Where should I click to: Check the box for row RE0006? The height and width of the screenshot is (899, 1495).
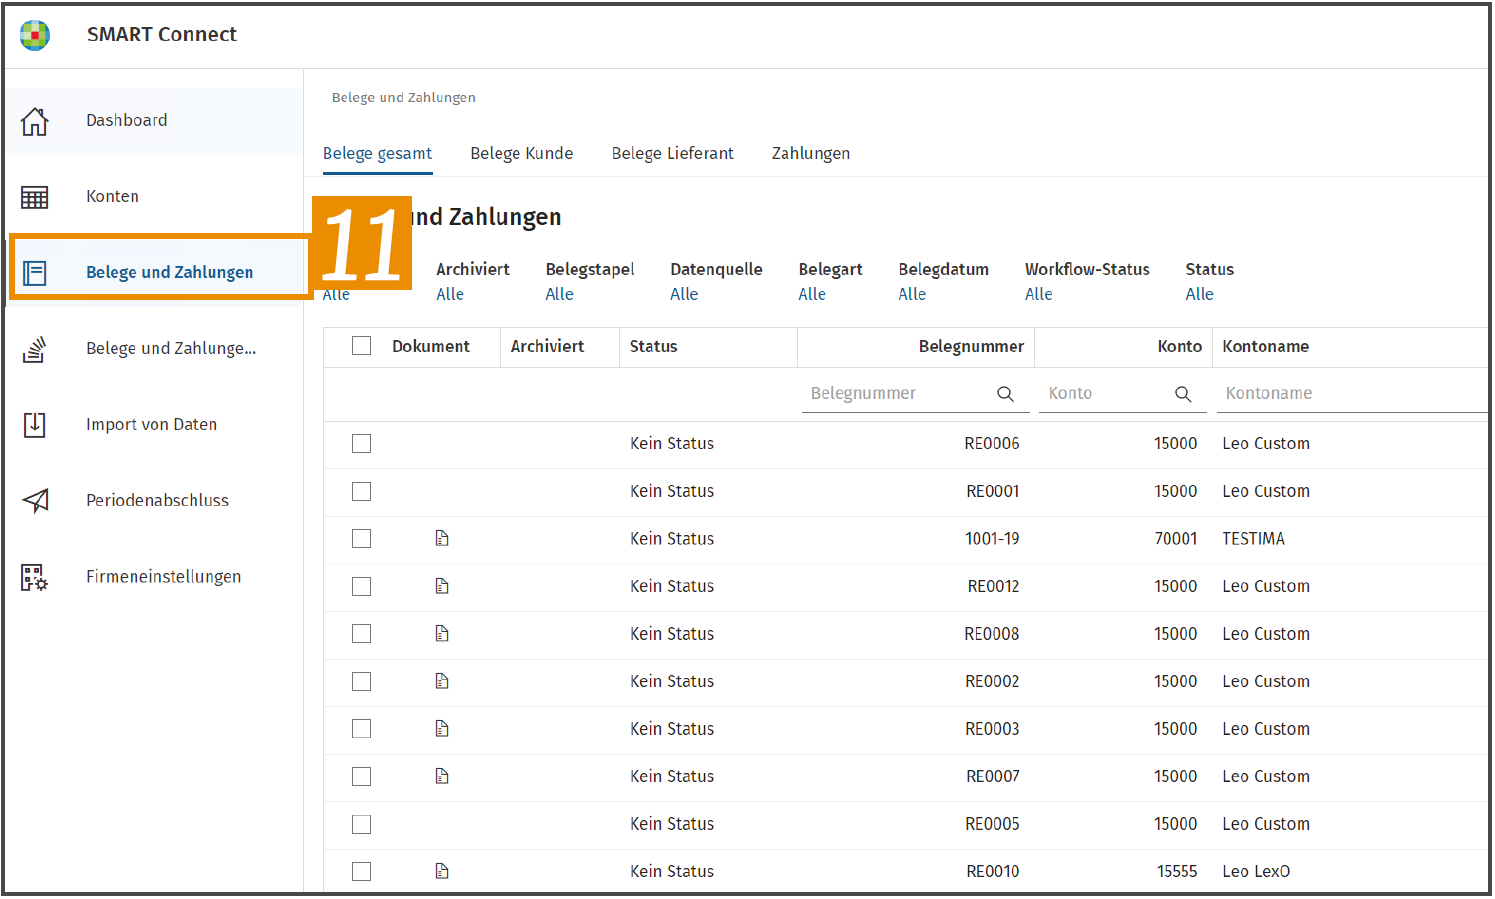362,444
